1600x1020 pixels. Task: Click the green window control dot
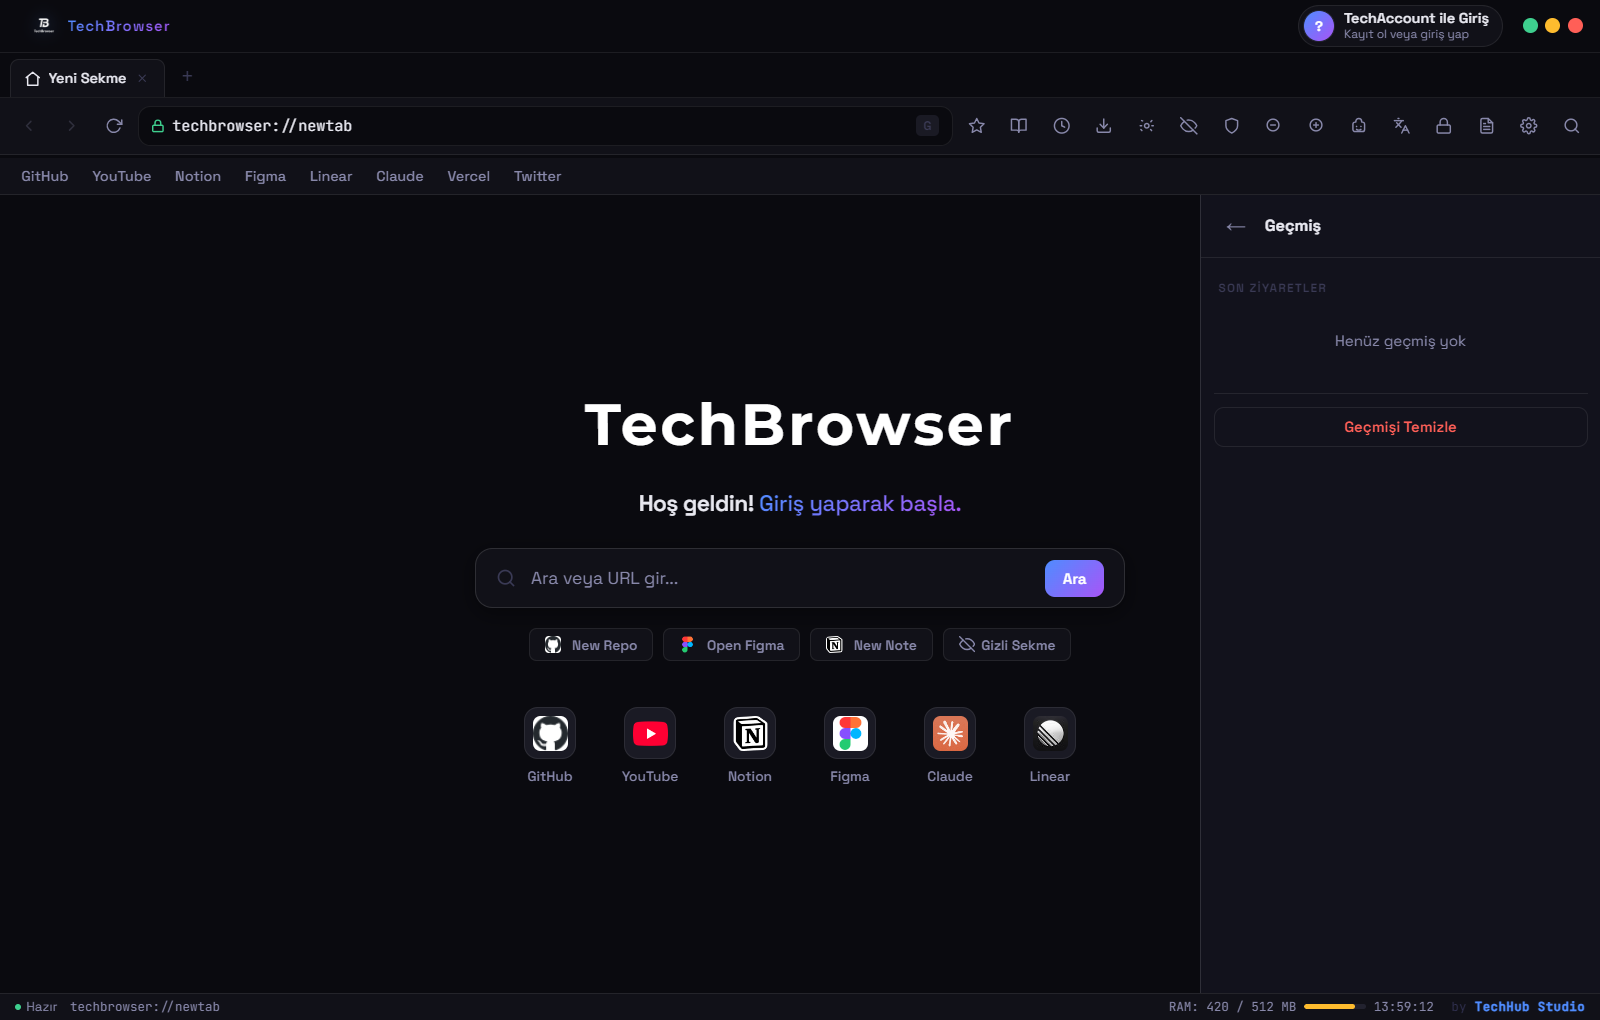1530,26
